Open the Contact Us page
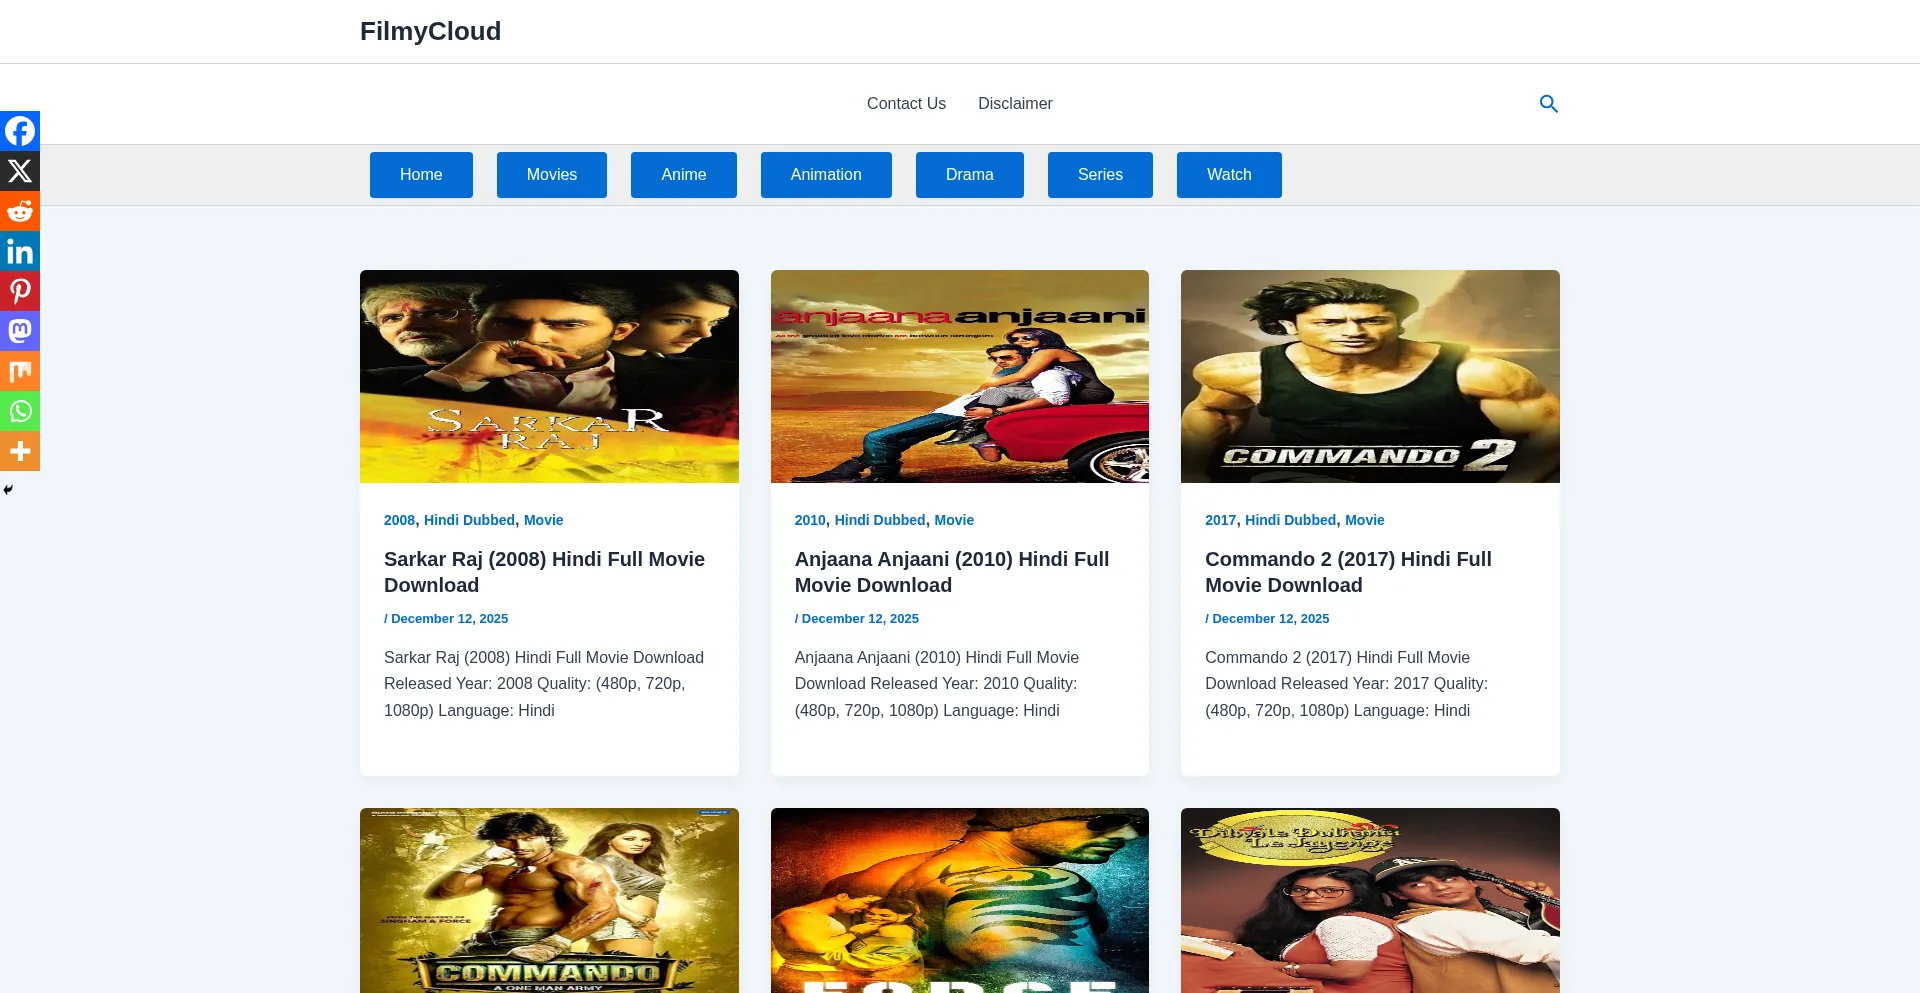The width and height of the screenshot is (1920, 993). click(906, 104)
